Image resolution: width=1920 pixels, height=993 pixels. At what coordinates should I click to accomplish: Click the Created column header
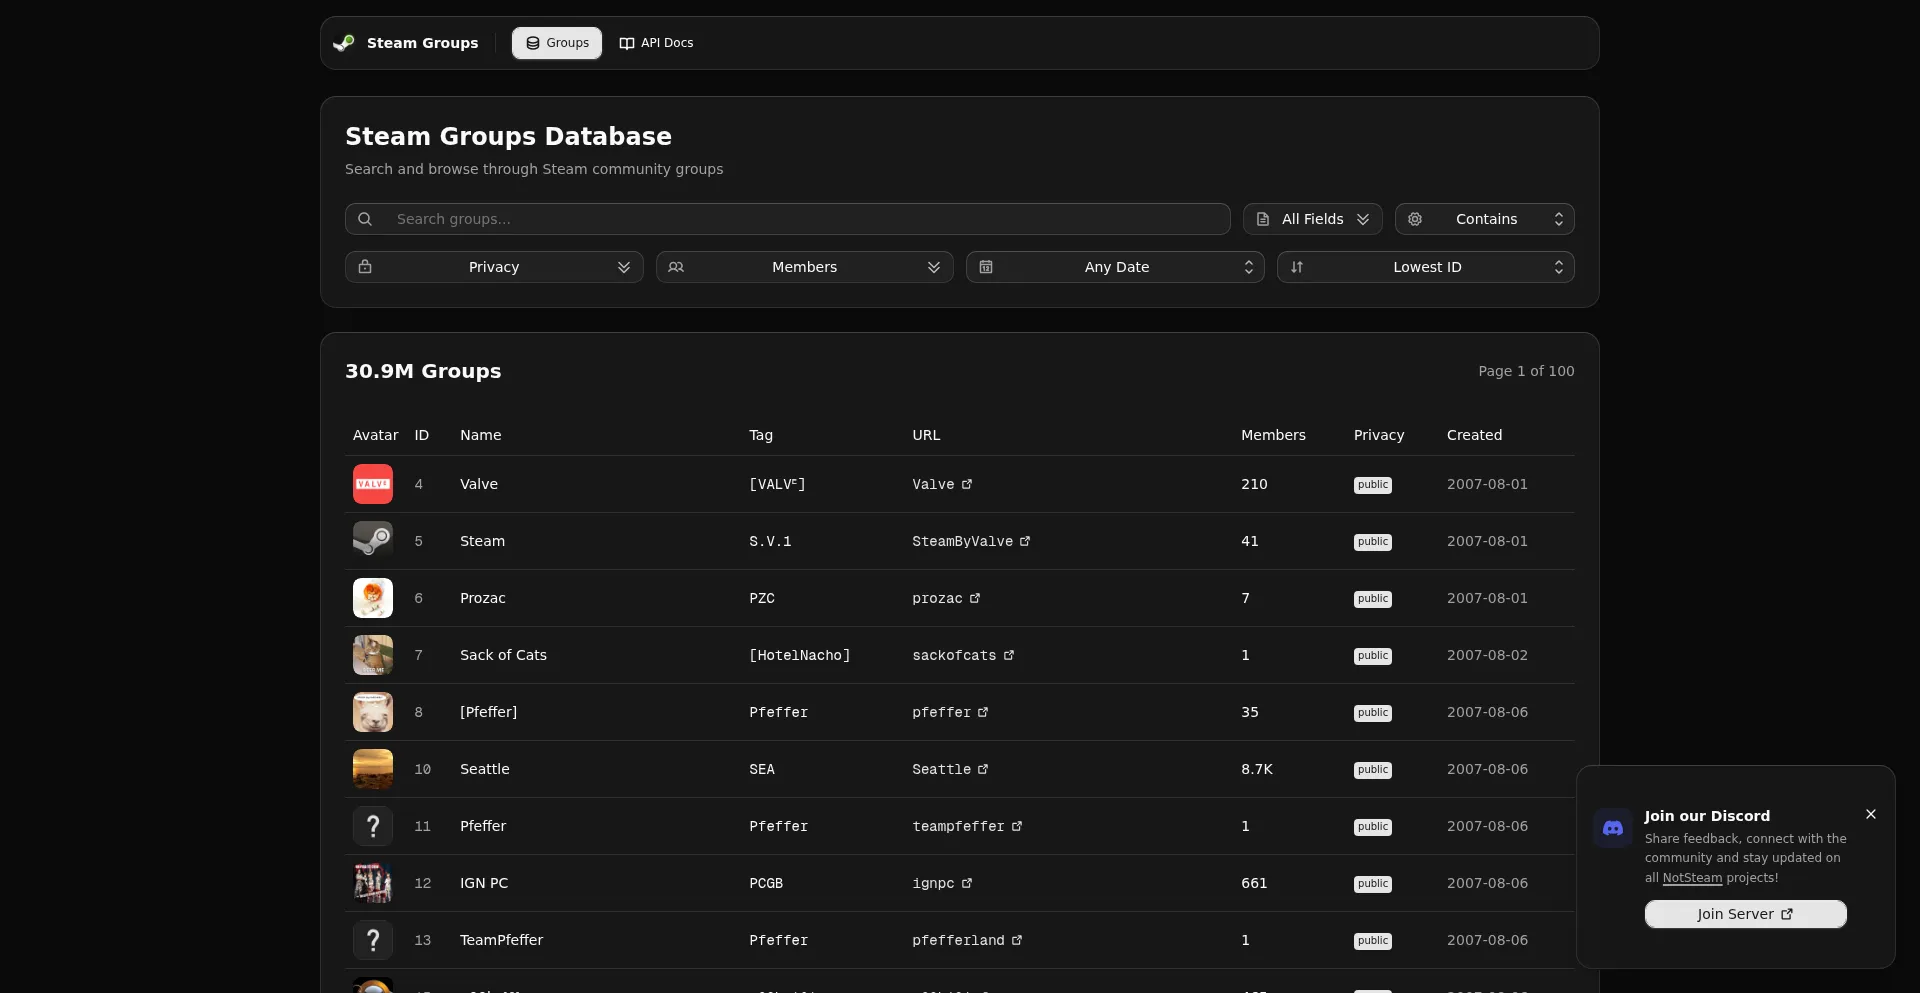point(1474,435)
